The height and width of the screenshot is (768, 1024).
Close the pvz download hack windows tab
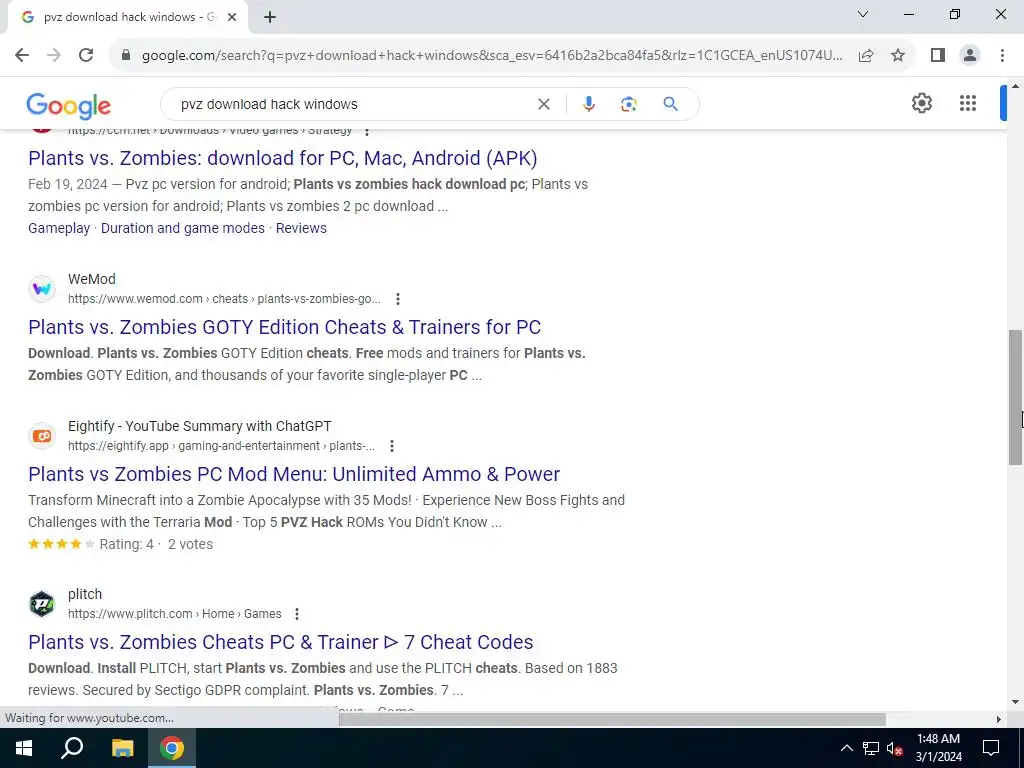tap(232, 17)
